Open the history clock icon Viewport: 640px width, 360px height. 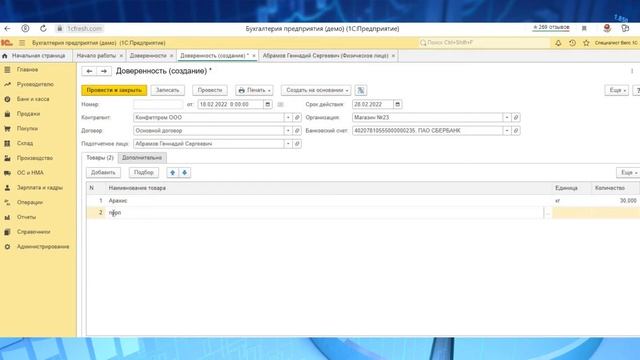pyautogui.click(x=572, y=43)
